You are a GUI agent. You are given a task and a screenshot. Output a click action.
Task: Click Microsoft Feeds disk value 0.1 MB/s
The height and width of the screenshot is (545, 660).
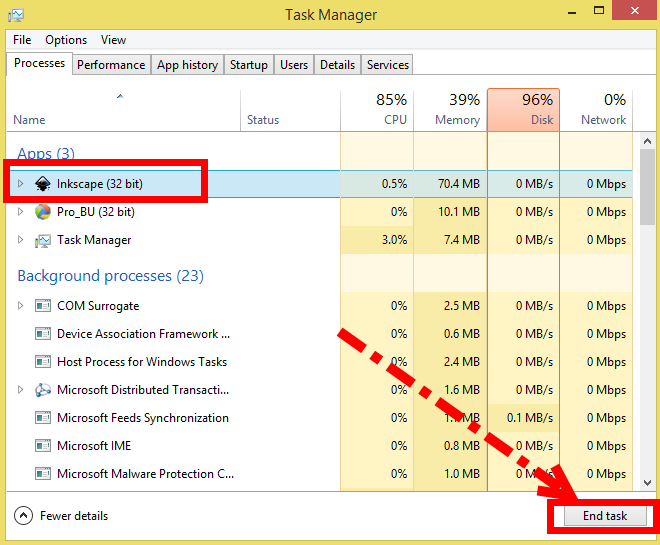[530, 418]
